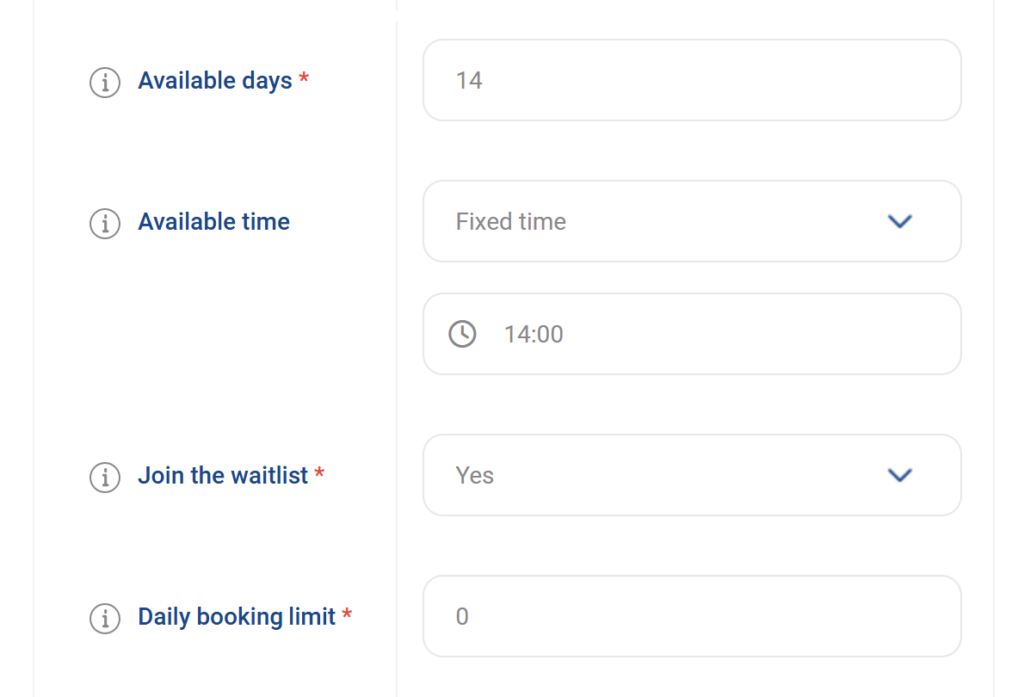
Task: Click the info icon beside Available time
Action: [x=105, y=224]
